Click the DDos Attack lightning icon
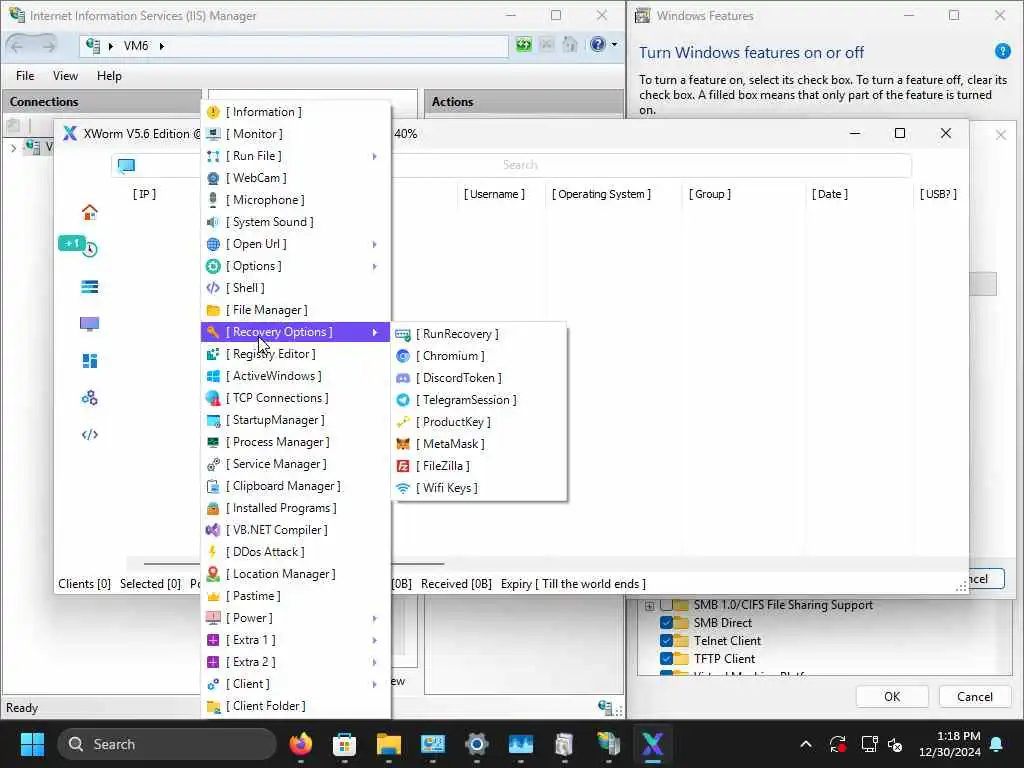This screenshot has height=768, width=1024. (213, 552)
